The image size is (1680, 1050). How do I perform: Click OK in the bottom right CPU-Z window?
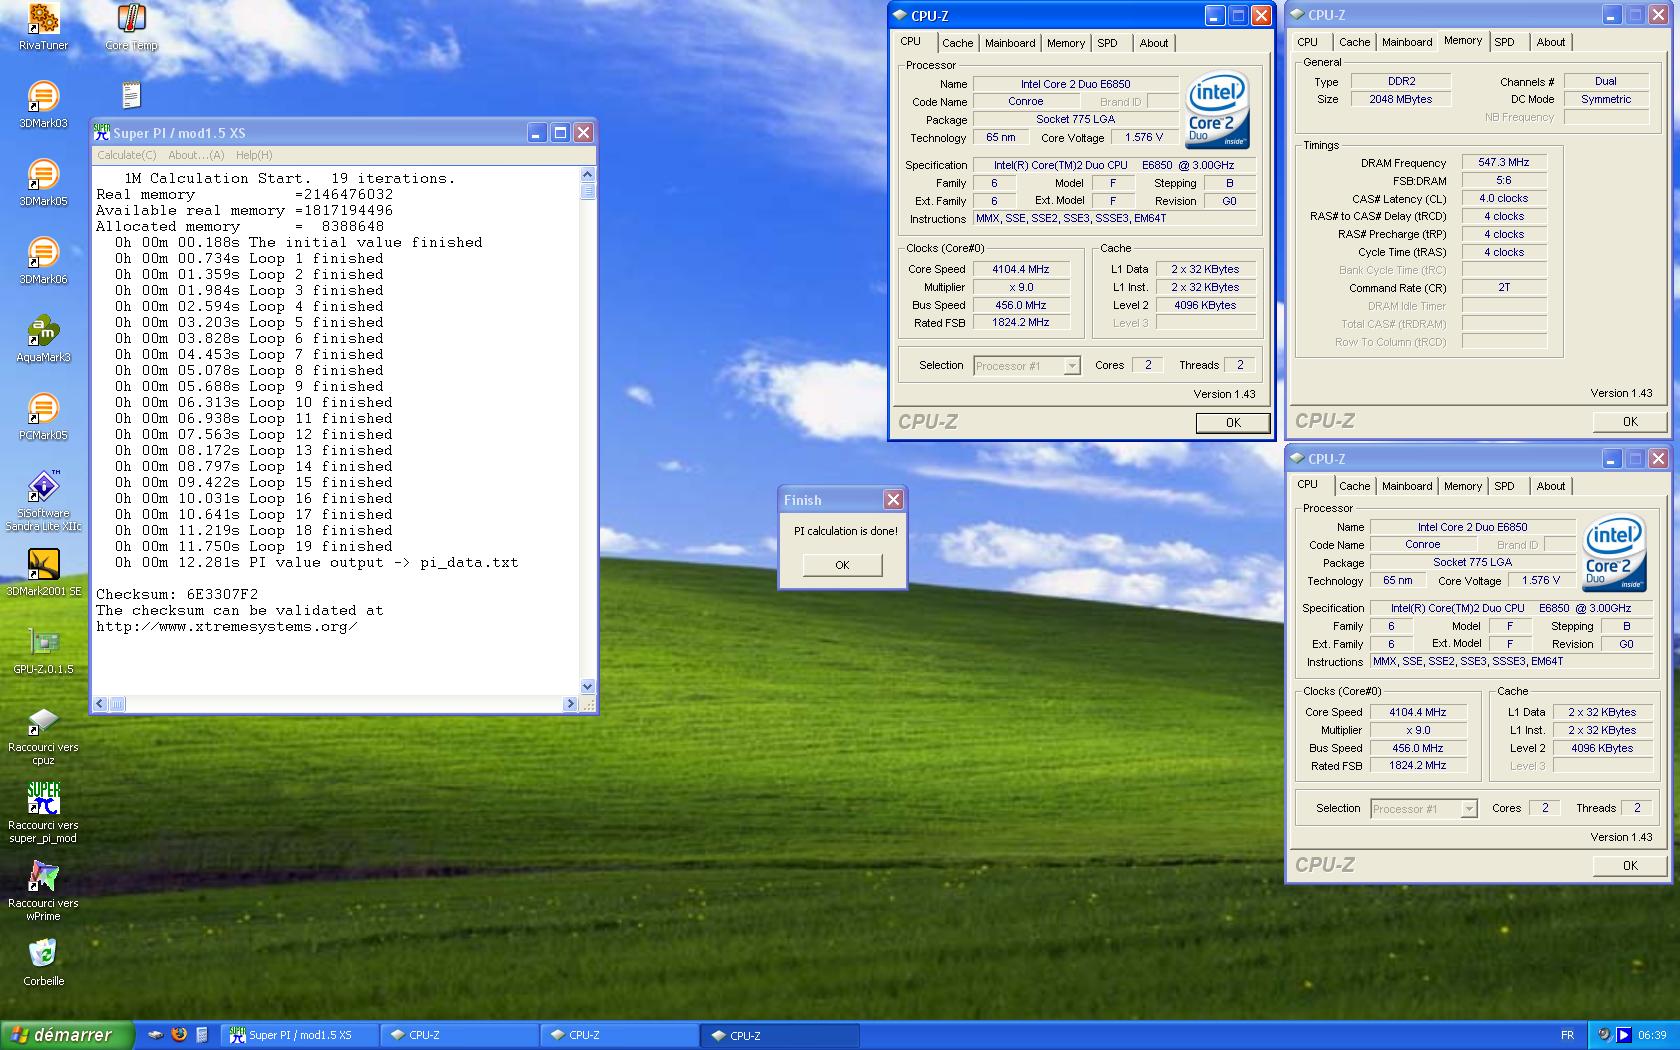pyautogui.click(x=1630, y=866)
